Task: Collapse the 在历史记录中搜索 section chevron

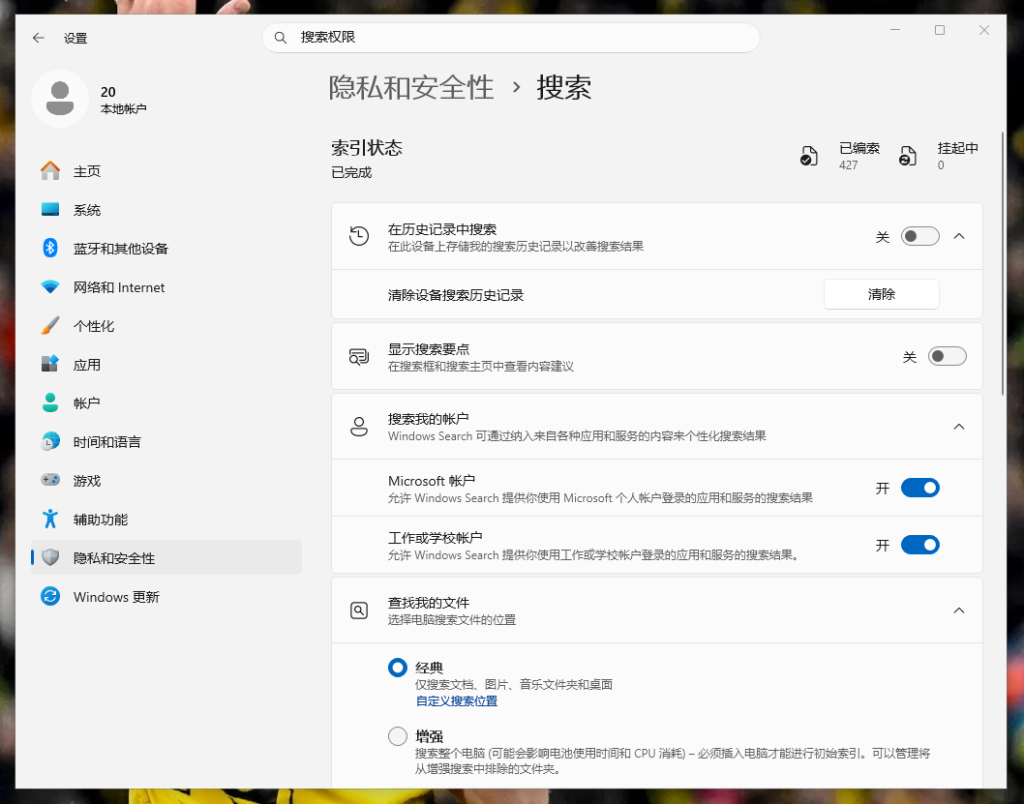Action: (959, 236)
